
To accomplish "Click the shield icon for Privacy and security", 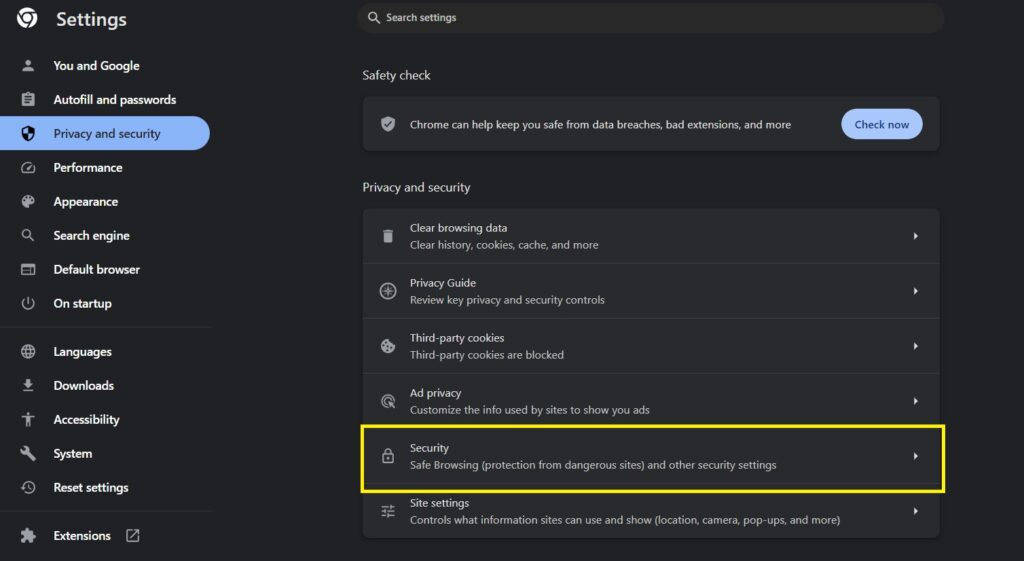I will tap(27, 133).
